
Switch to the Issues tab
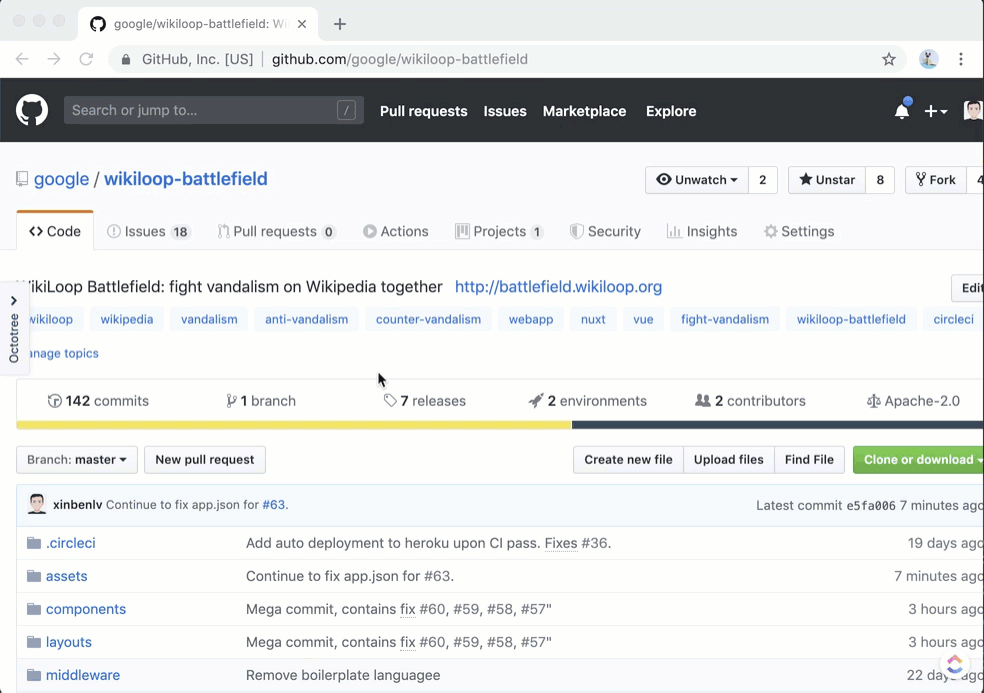click(x=148, y=231)
